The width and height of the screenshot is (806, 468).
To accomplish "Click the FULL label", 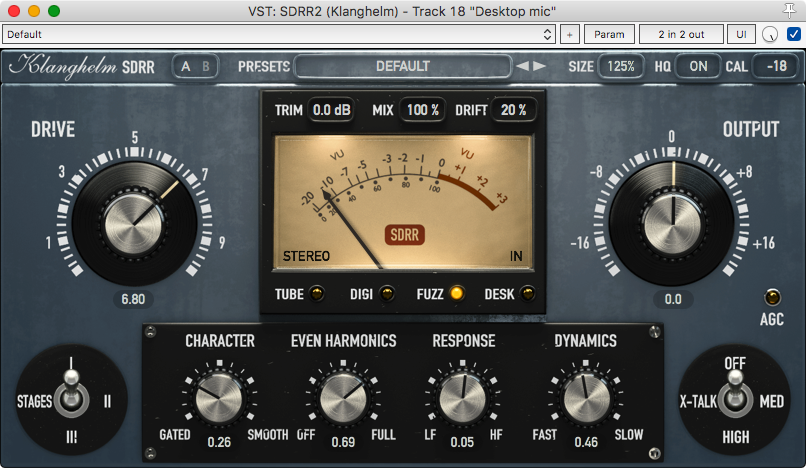I will pos(383,435).
